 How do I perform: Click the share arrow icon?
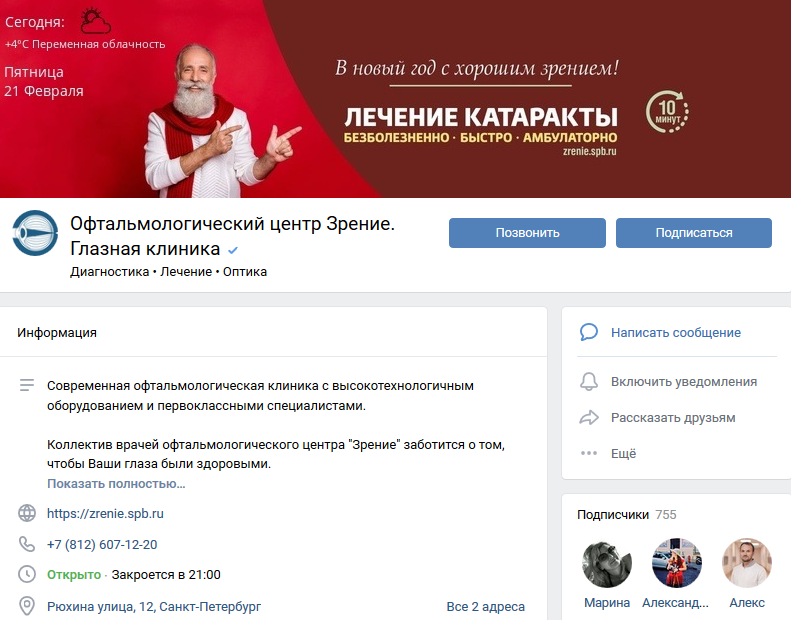(x=589, y=418)
